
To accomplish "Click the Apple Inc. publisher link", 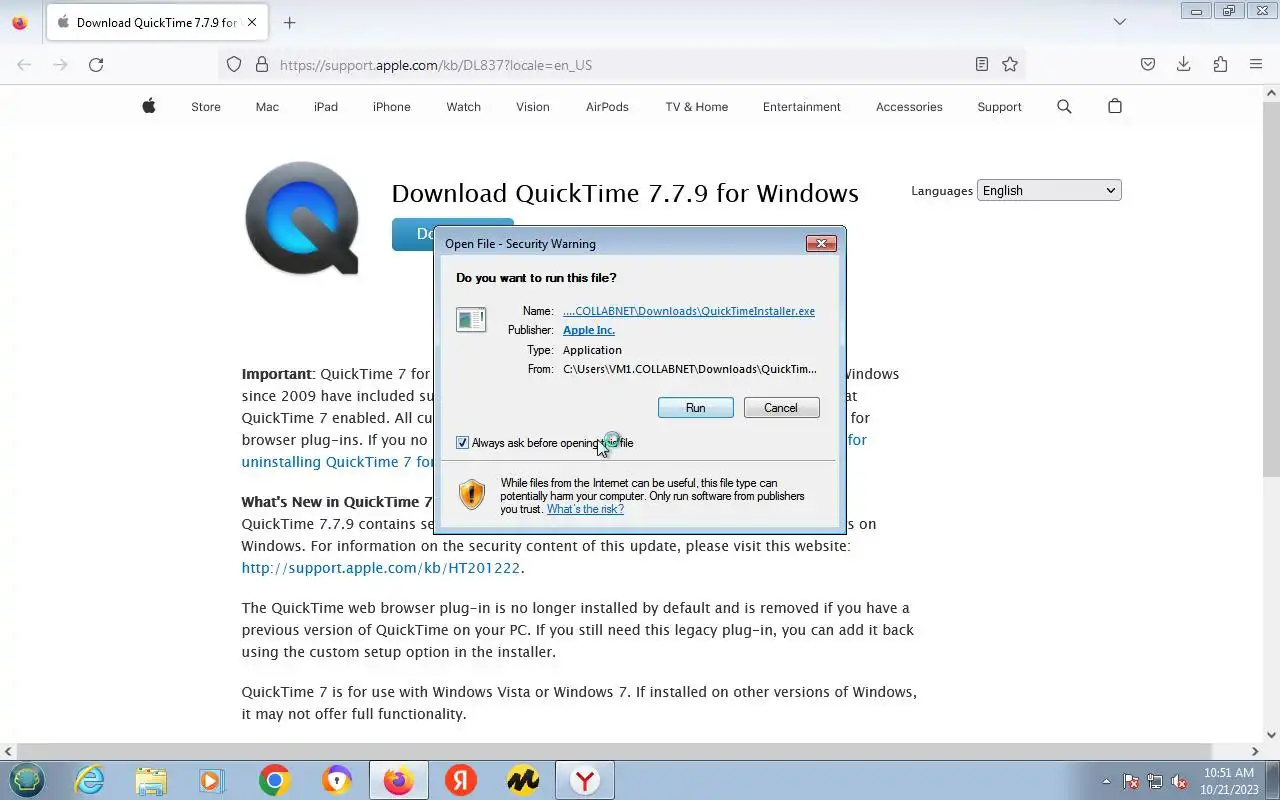I will pyautogui.click(x=589, y=330).
